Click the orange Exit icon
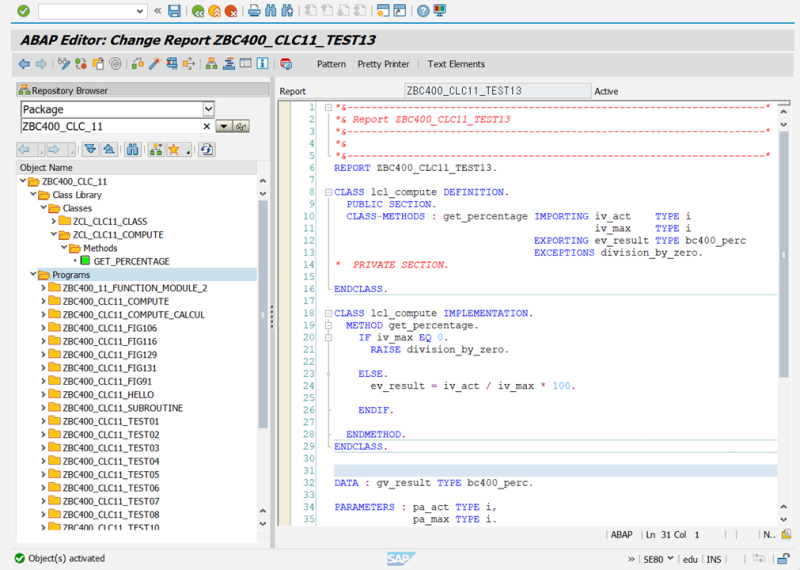This screenshot has width=800, height=570. (214, 11)
